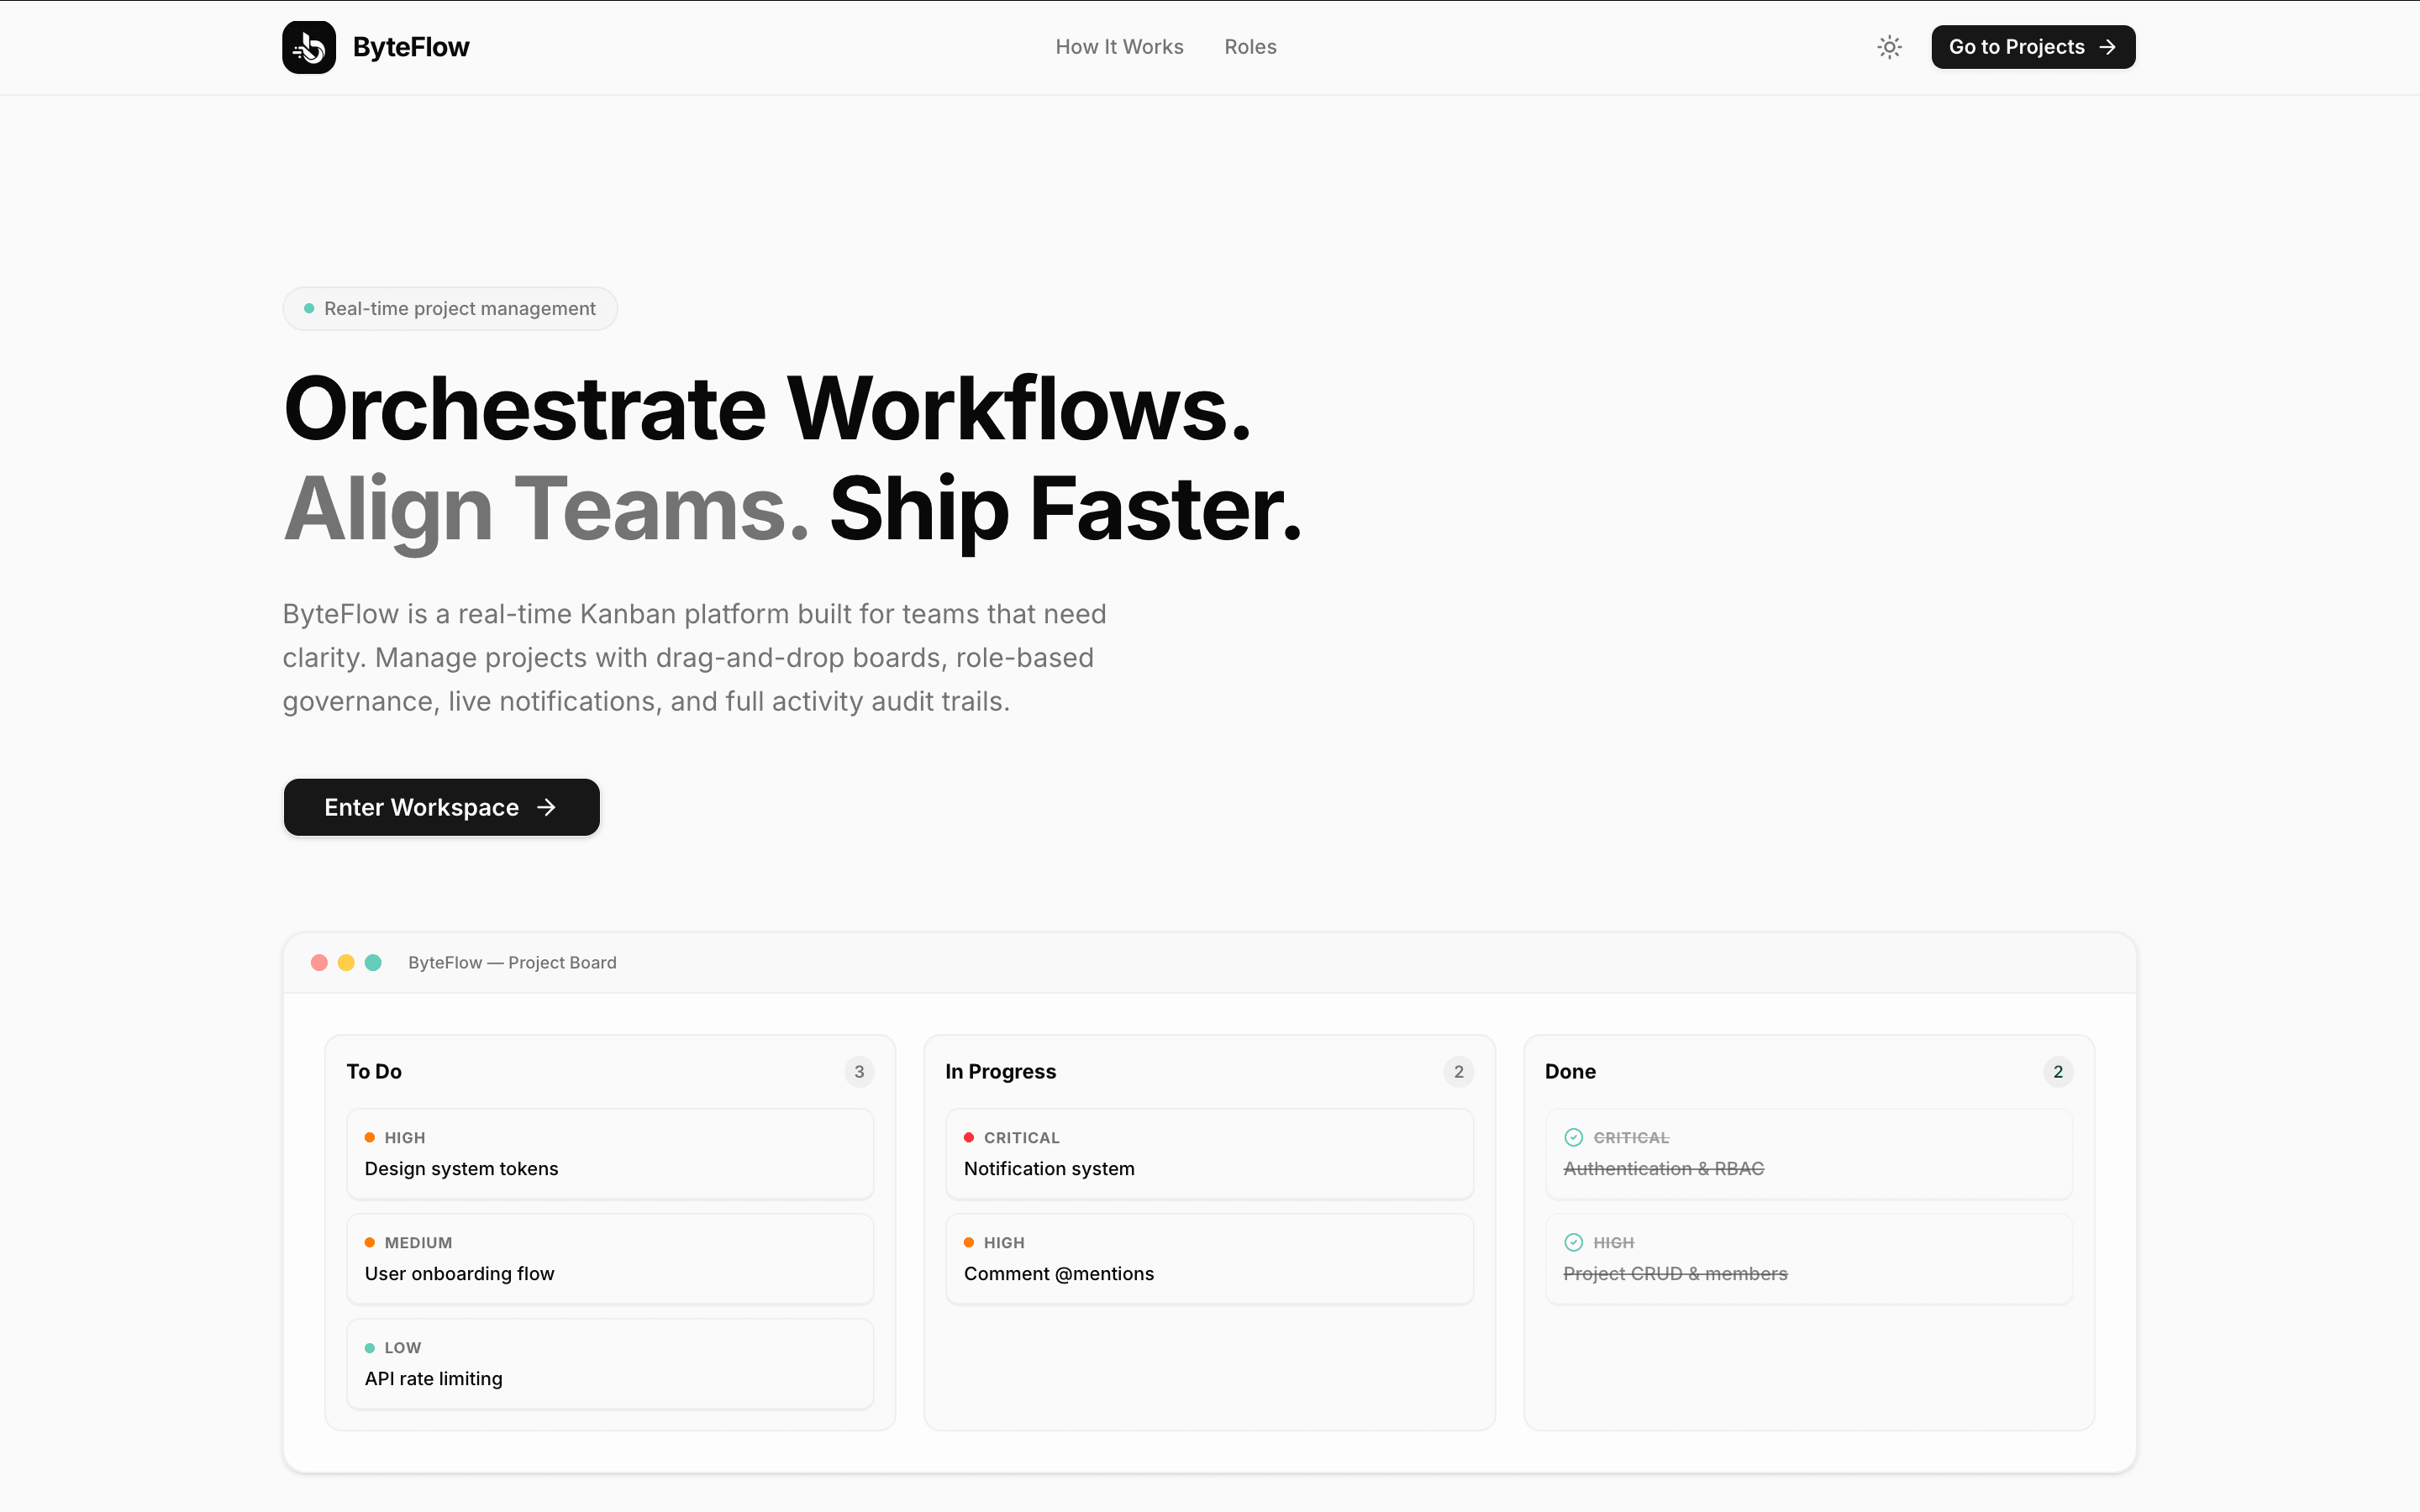Click the ByteFlow — Project Board title
This screenshot has width=2420, height=1512.
pos(512,962)
